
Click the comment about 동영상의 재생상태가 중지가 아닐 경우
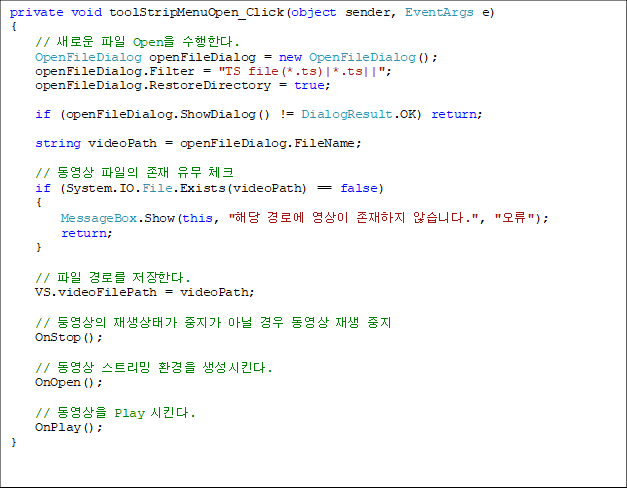click(213, 322)
